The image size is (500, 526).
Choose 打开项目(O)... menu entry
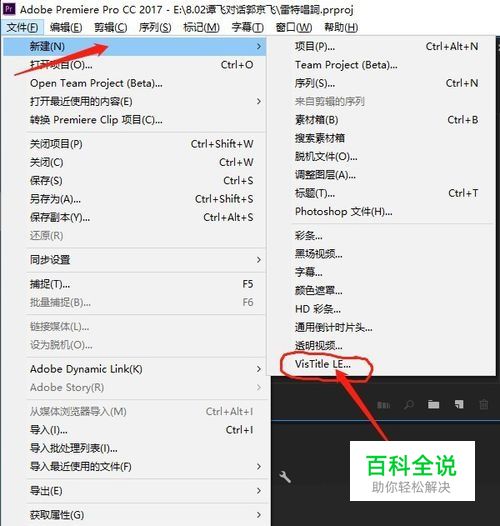[134, 64]
